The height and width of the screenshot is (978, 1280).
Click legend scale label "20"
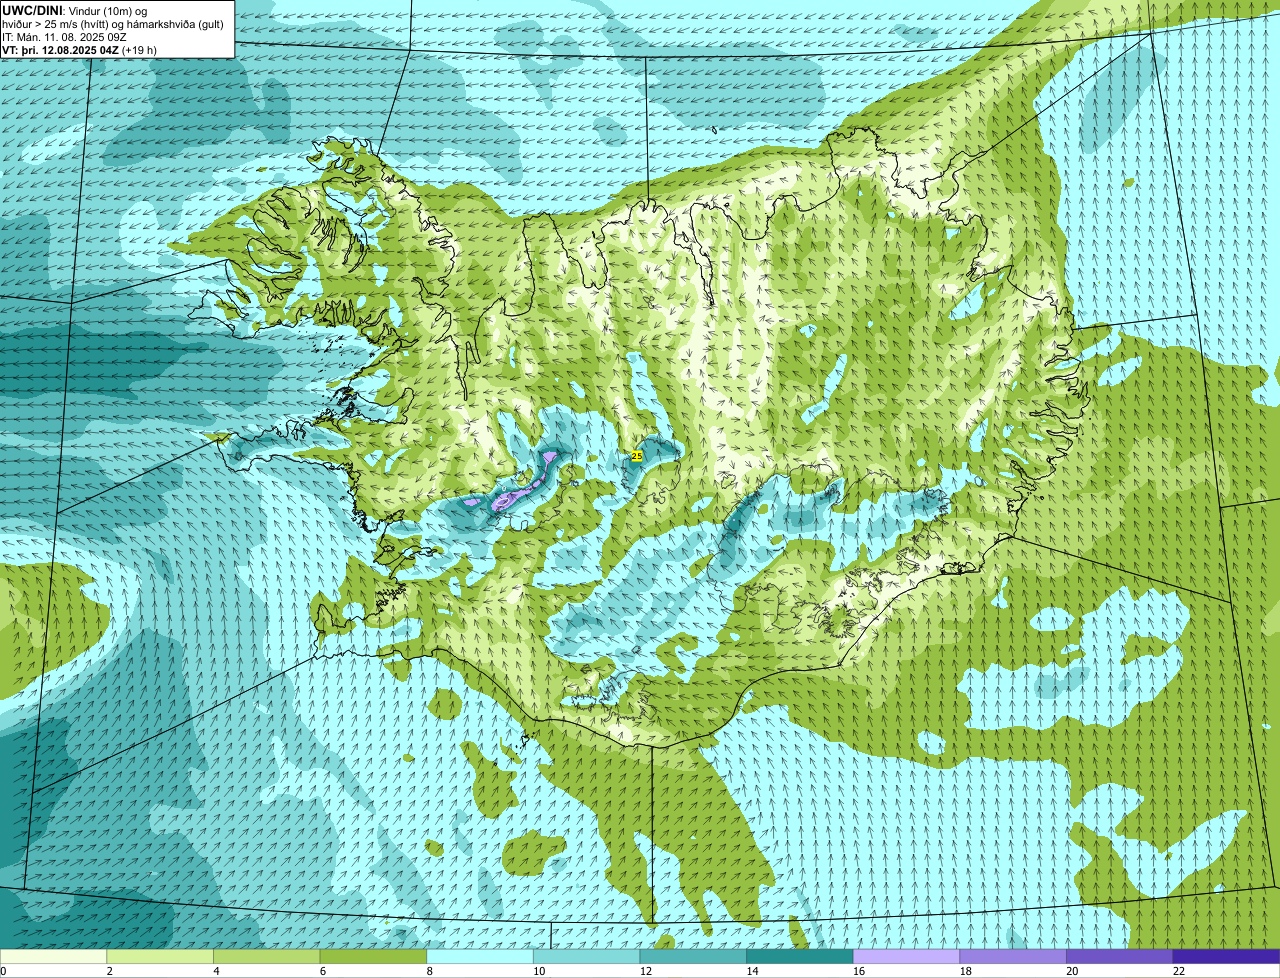[x=1071, y=971]
